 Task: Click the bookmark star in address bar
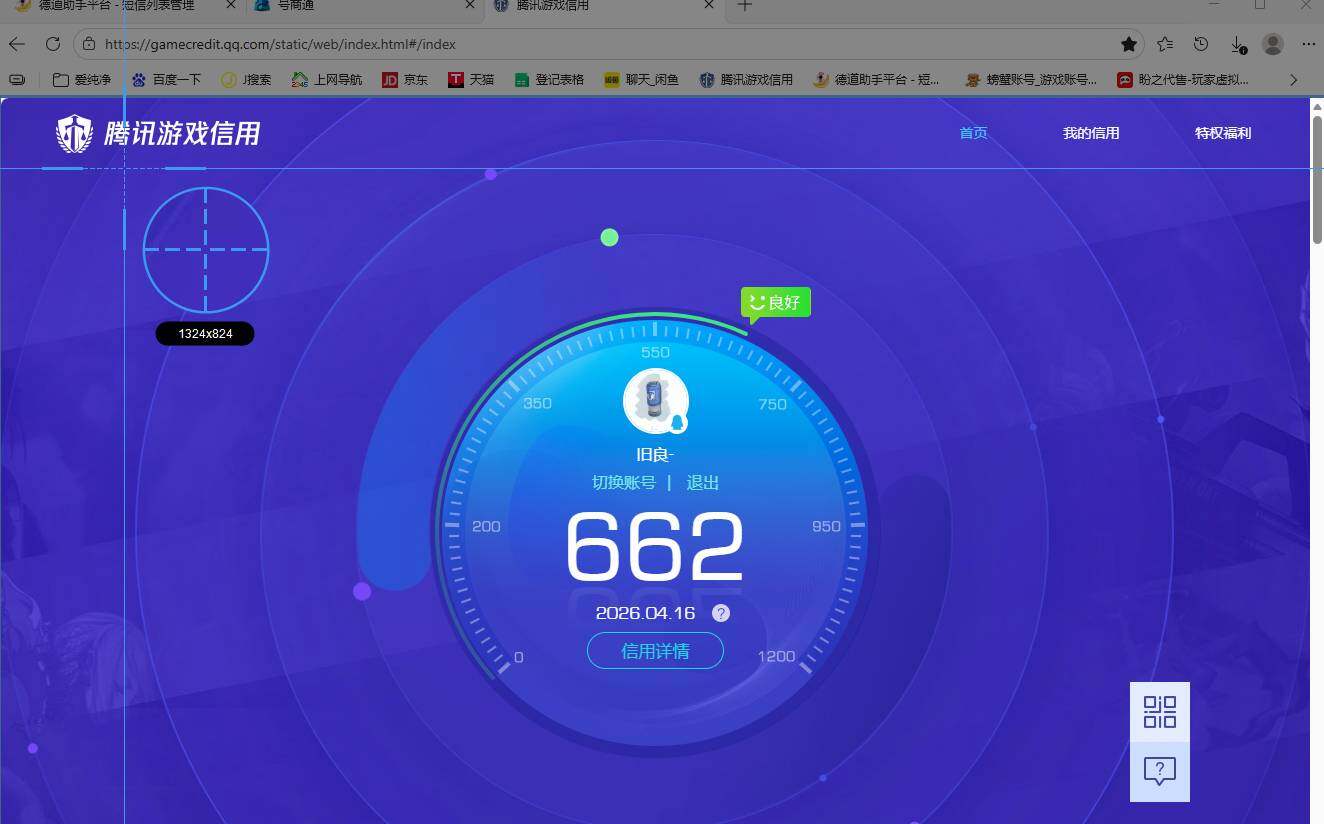(1129, 44)
